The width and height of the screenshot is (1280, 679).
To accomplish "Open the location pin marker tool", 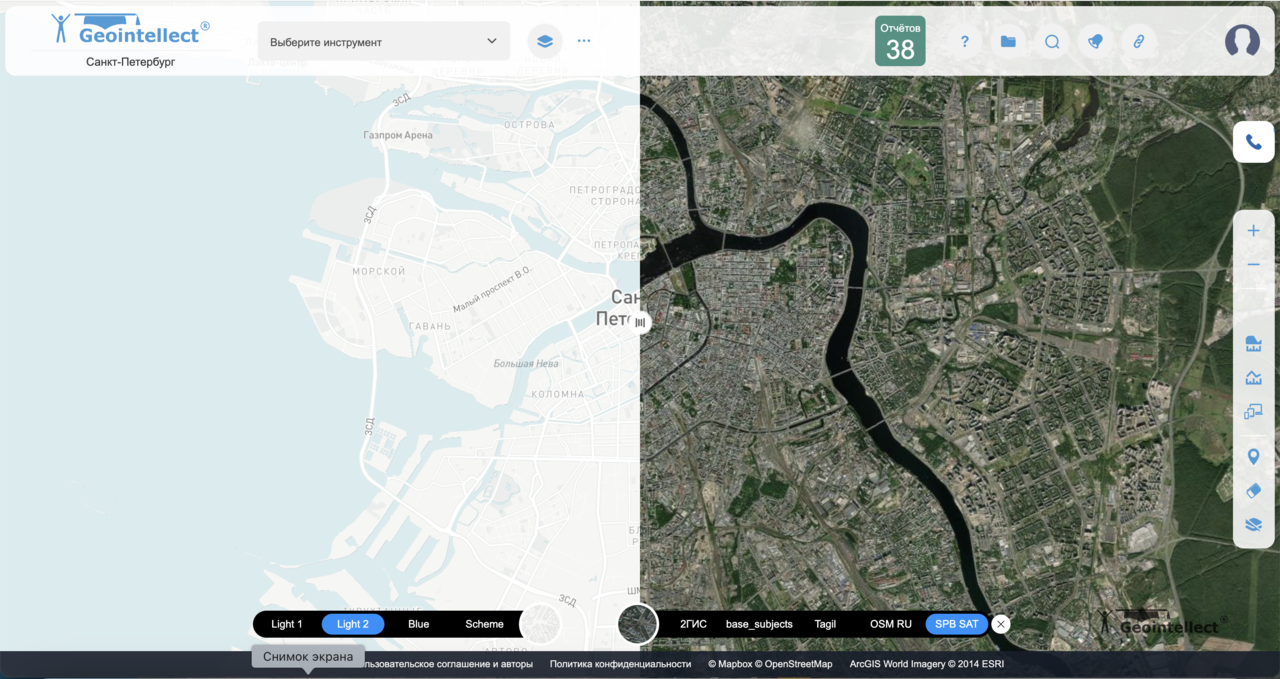I will (x=1254, y=457).
